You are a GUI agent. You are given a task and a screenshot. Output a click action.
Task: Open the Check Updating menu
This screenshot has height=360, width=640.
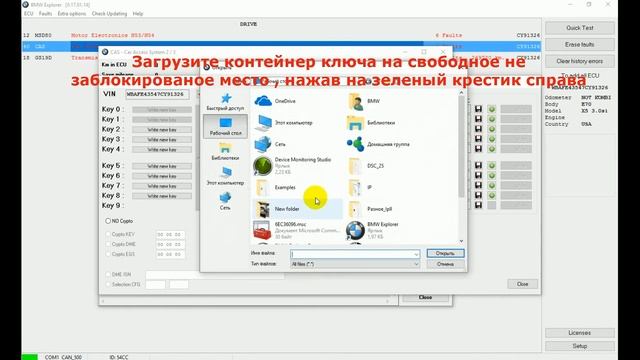tap(109, 13)
